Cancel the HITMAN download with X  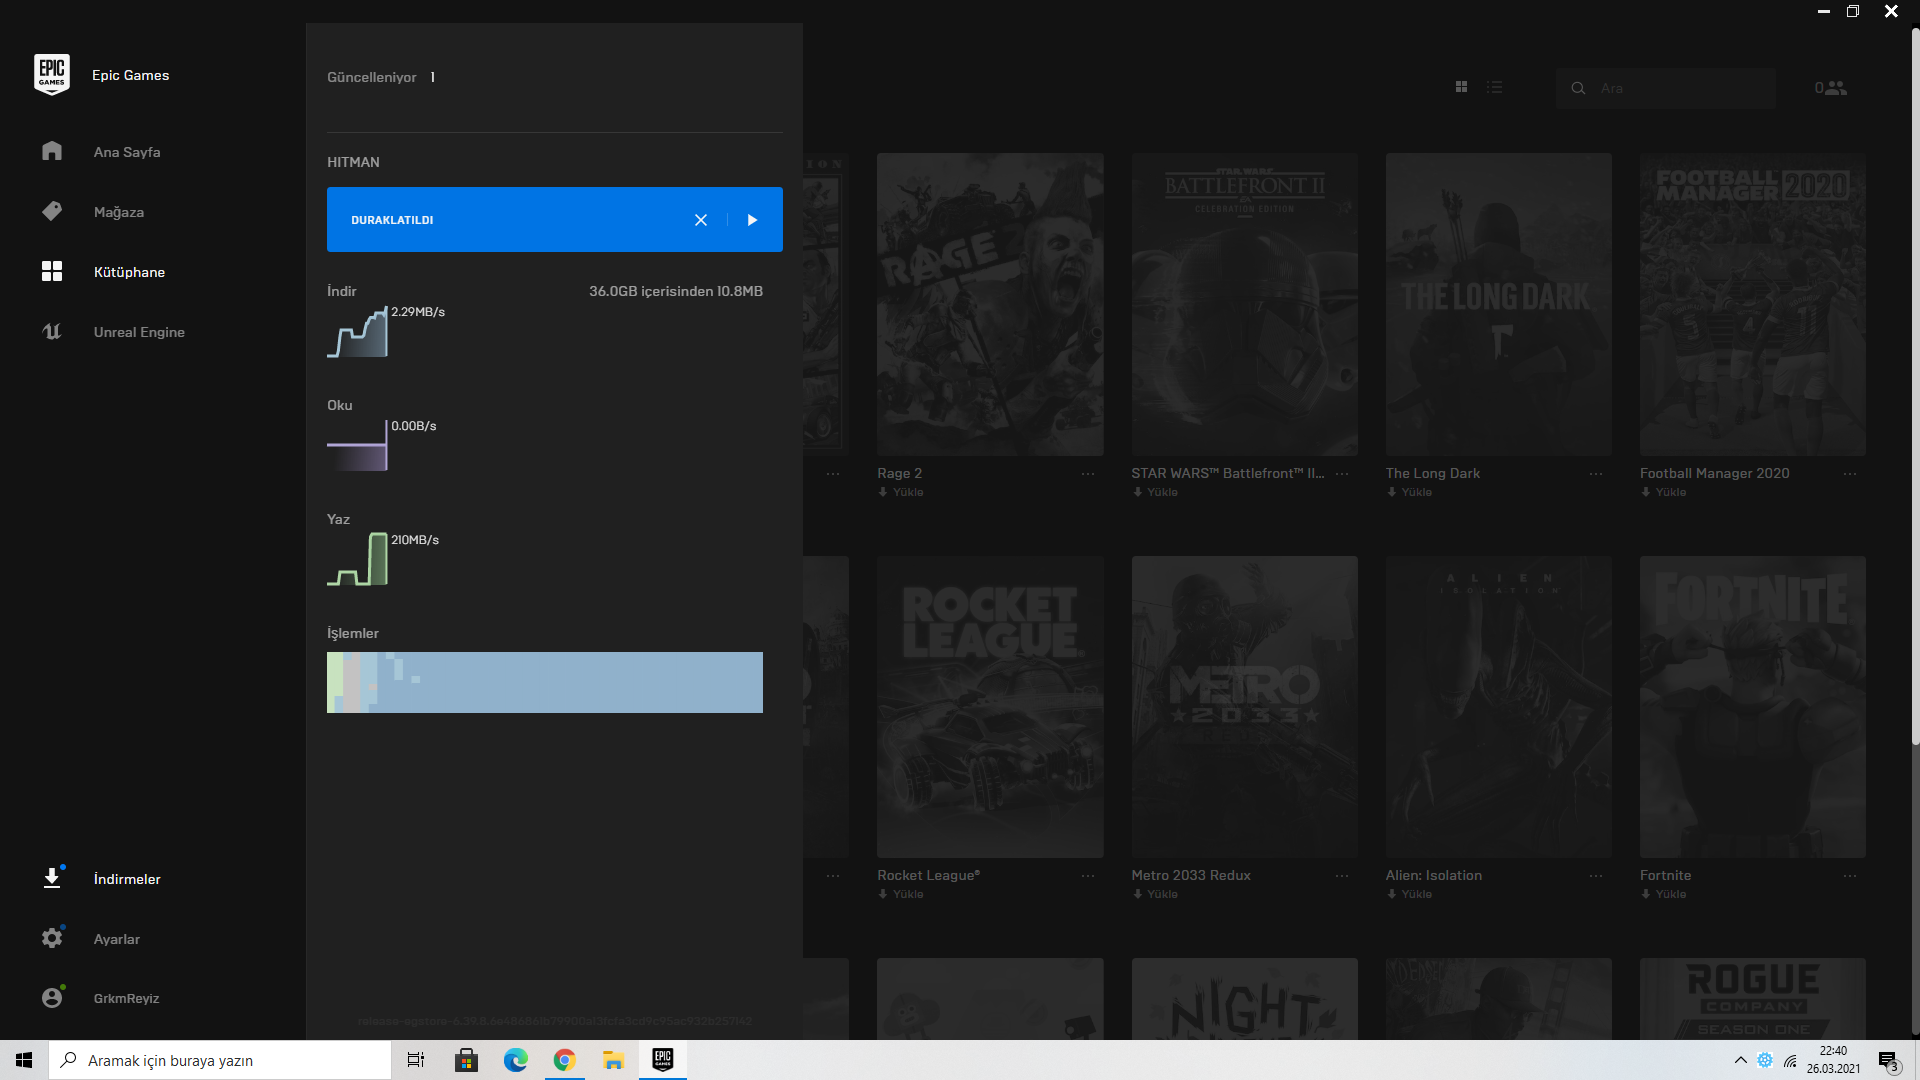(x=701, y=220)
